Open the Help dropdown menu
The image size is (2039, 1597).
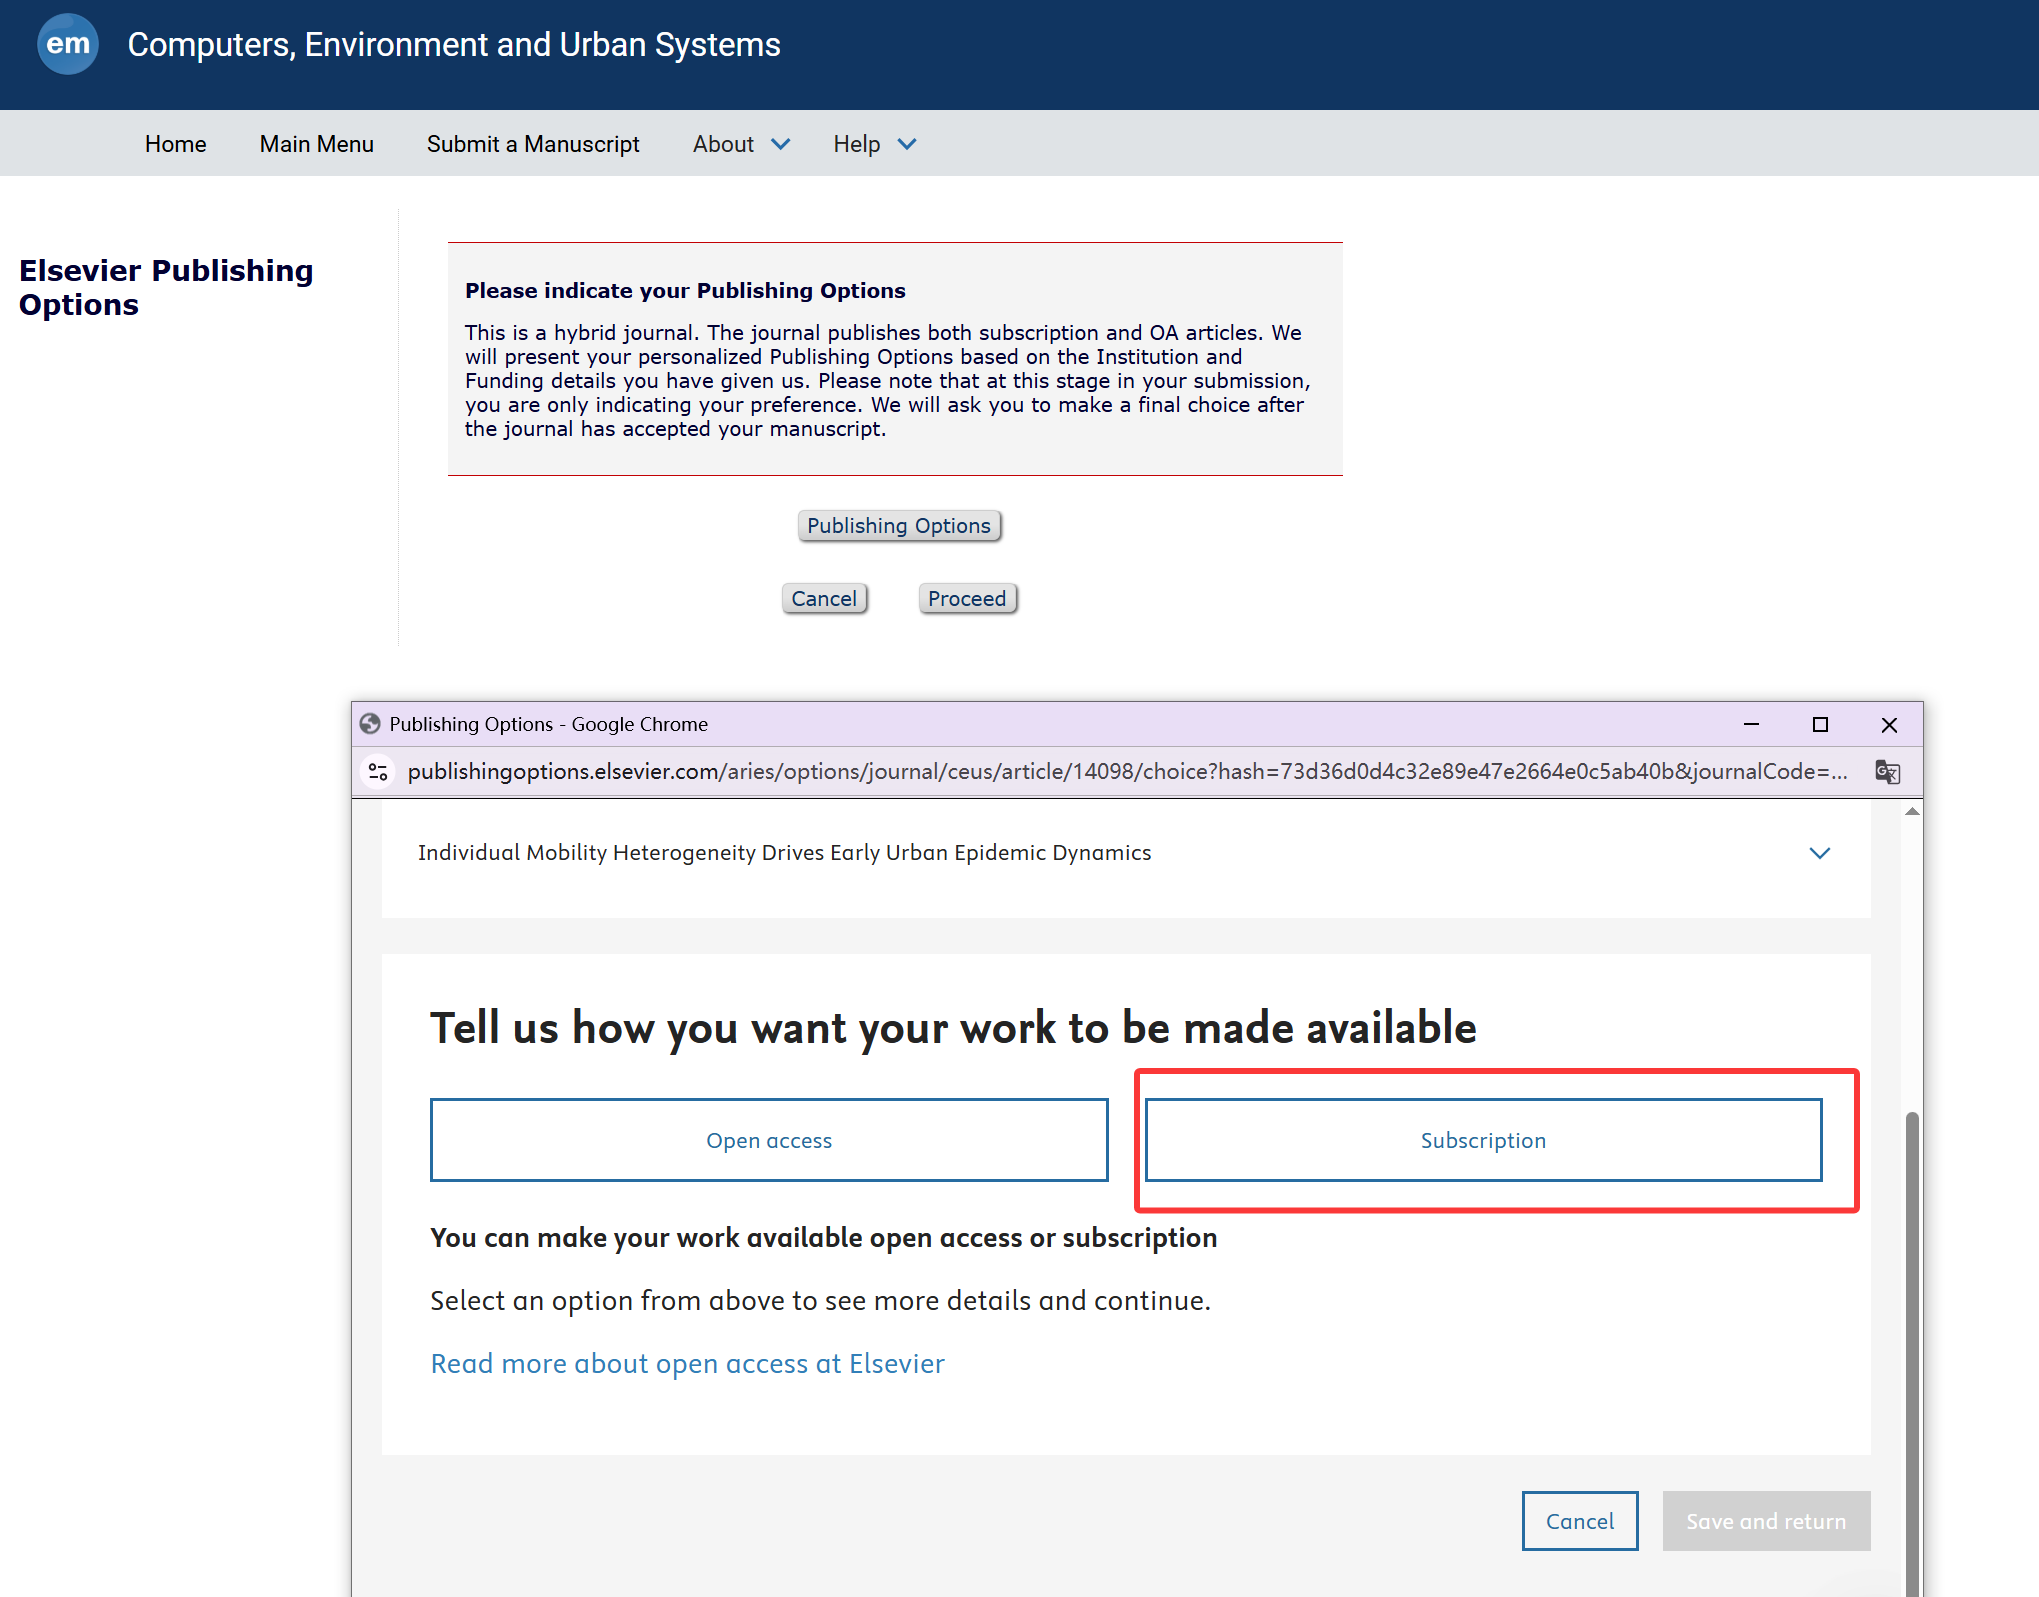click(874, 144)
